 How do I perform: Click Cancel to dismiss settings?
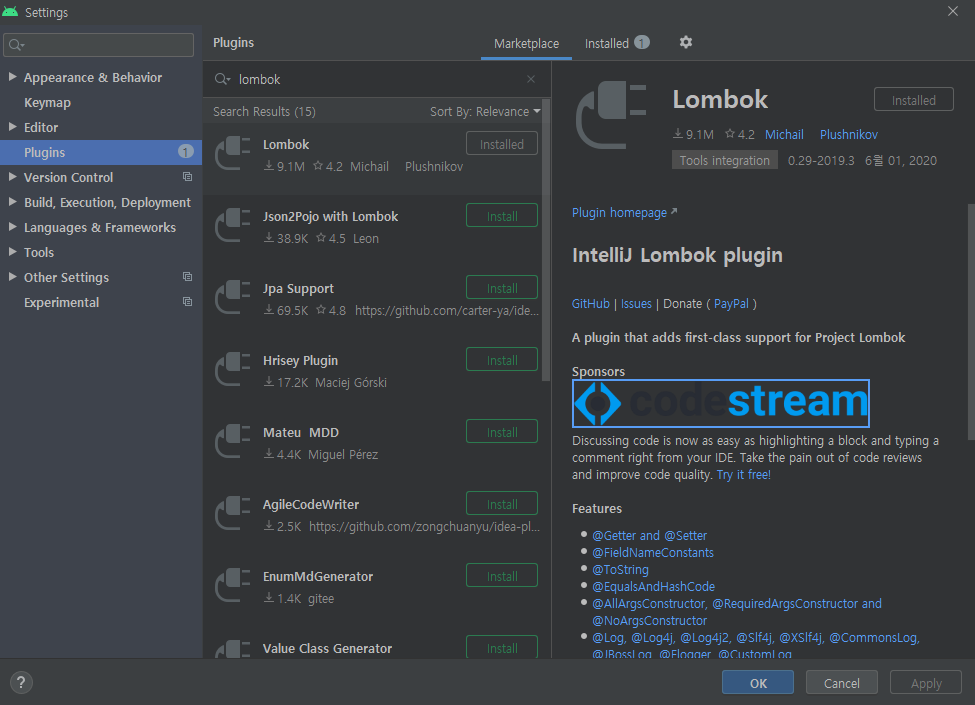[841, 683]
